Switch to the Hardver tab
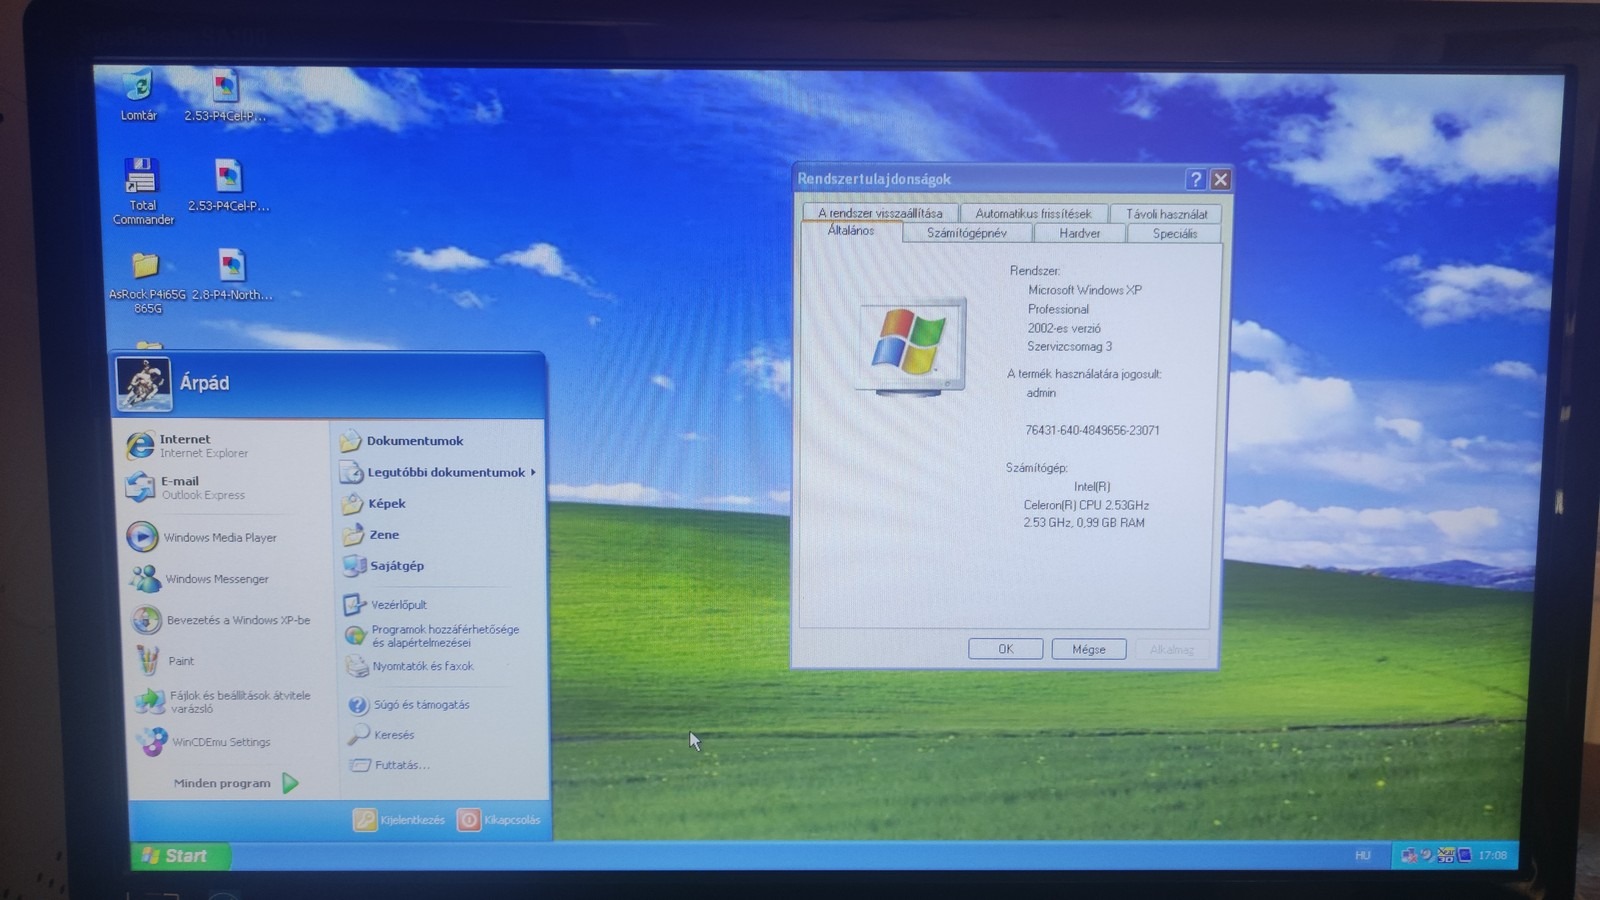The image size is (1600, 900). click(1079, 233)
